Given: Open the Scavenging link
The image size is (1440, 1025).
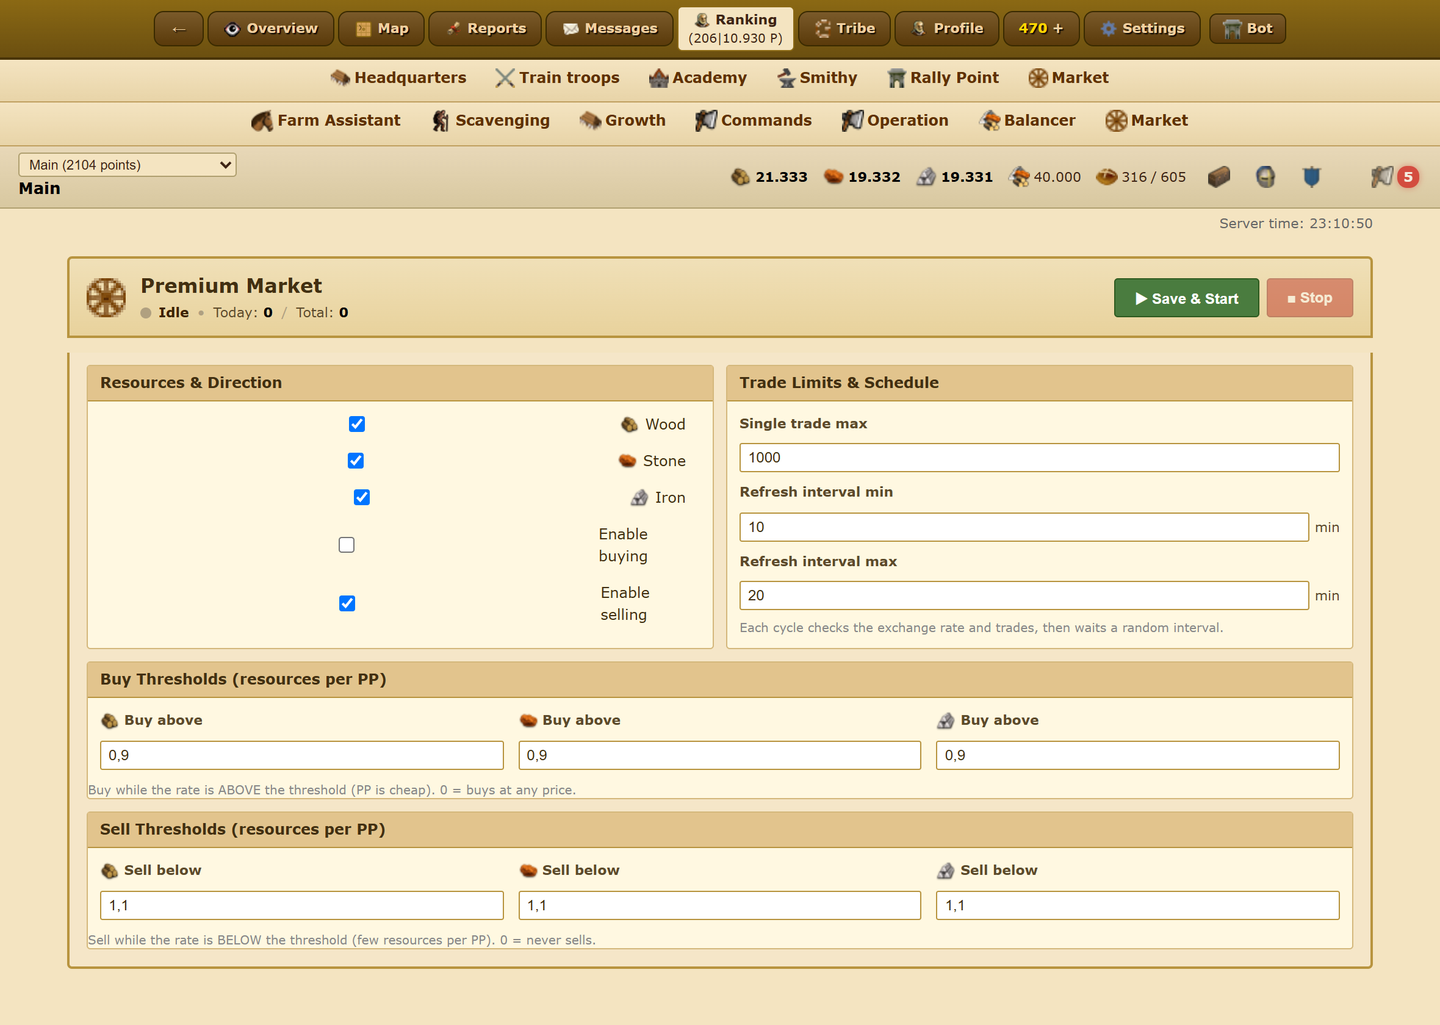Looking at the screenshot, I should tap(490, 121).
